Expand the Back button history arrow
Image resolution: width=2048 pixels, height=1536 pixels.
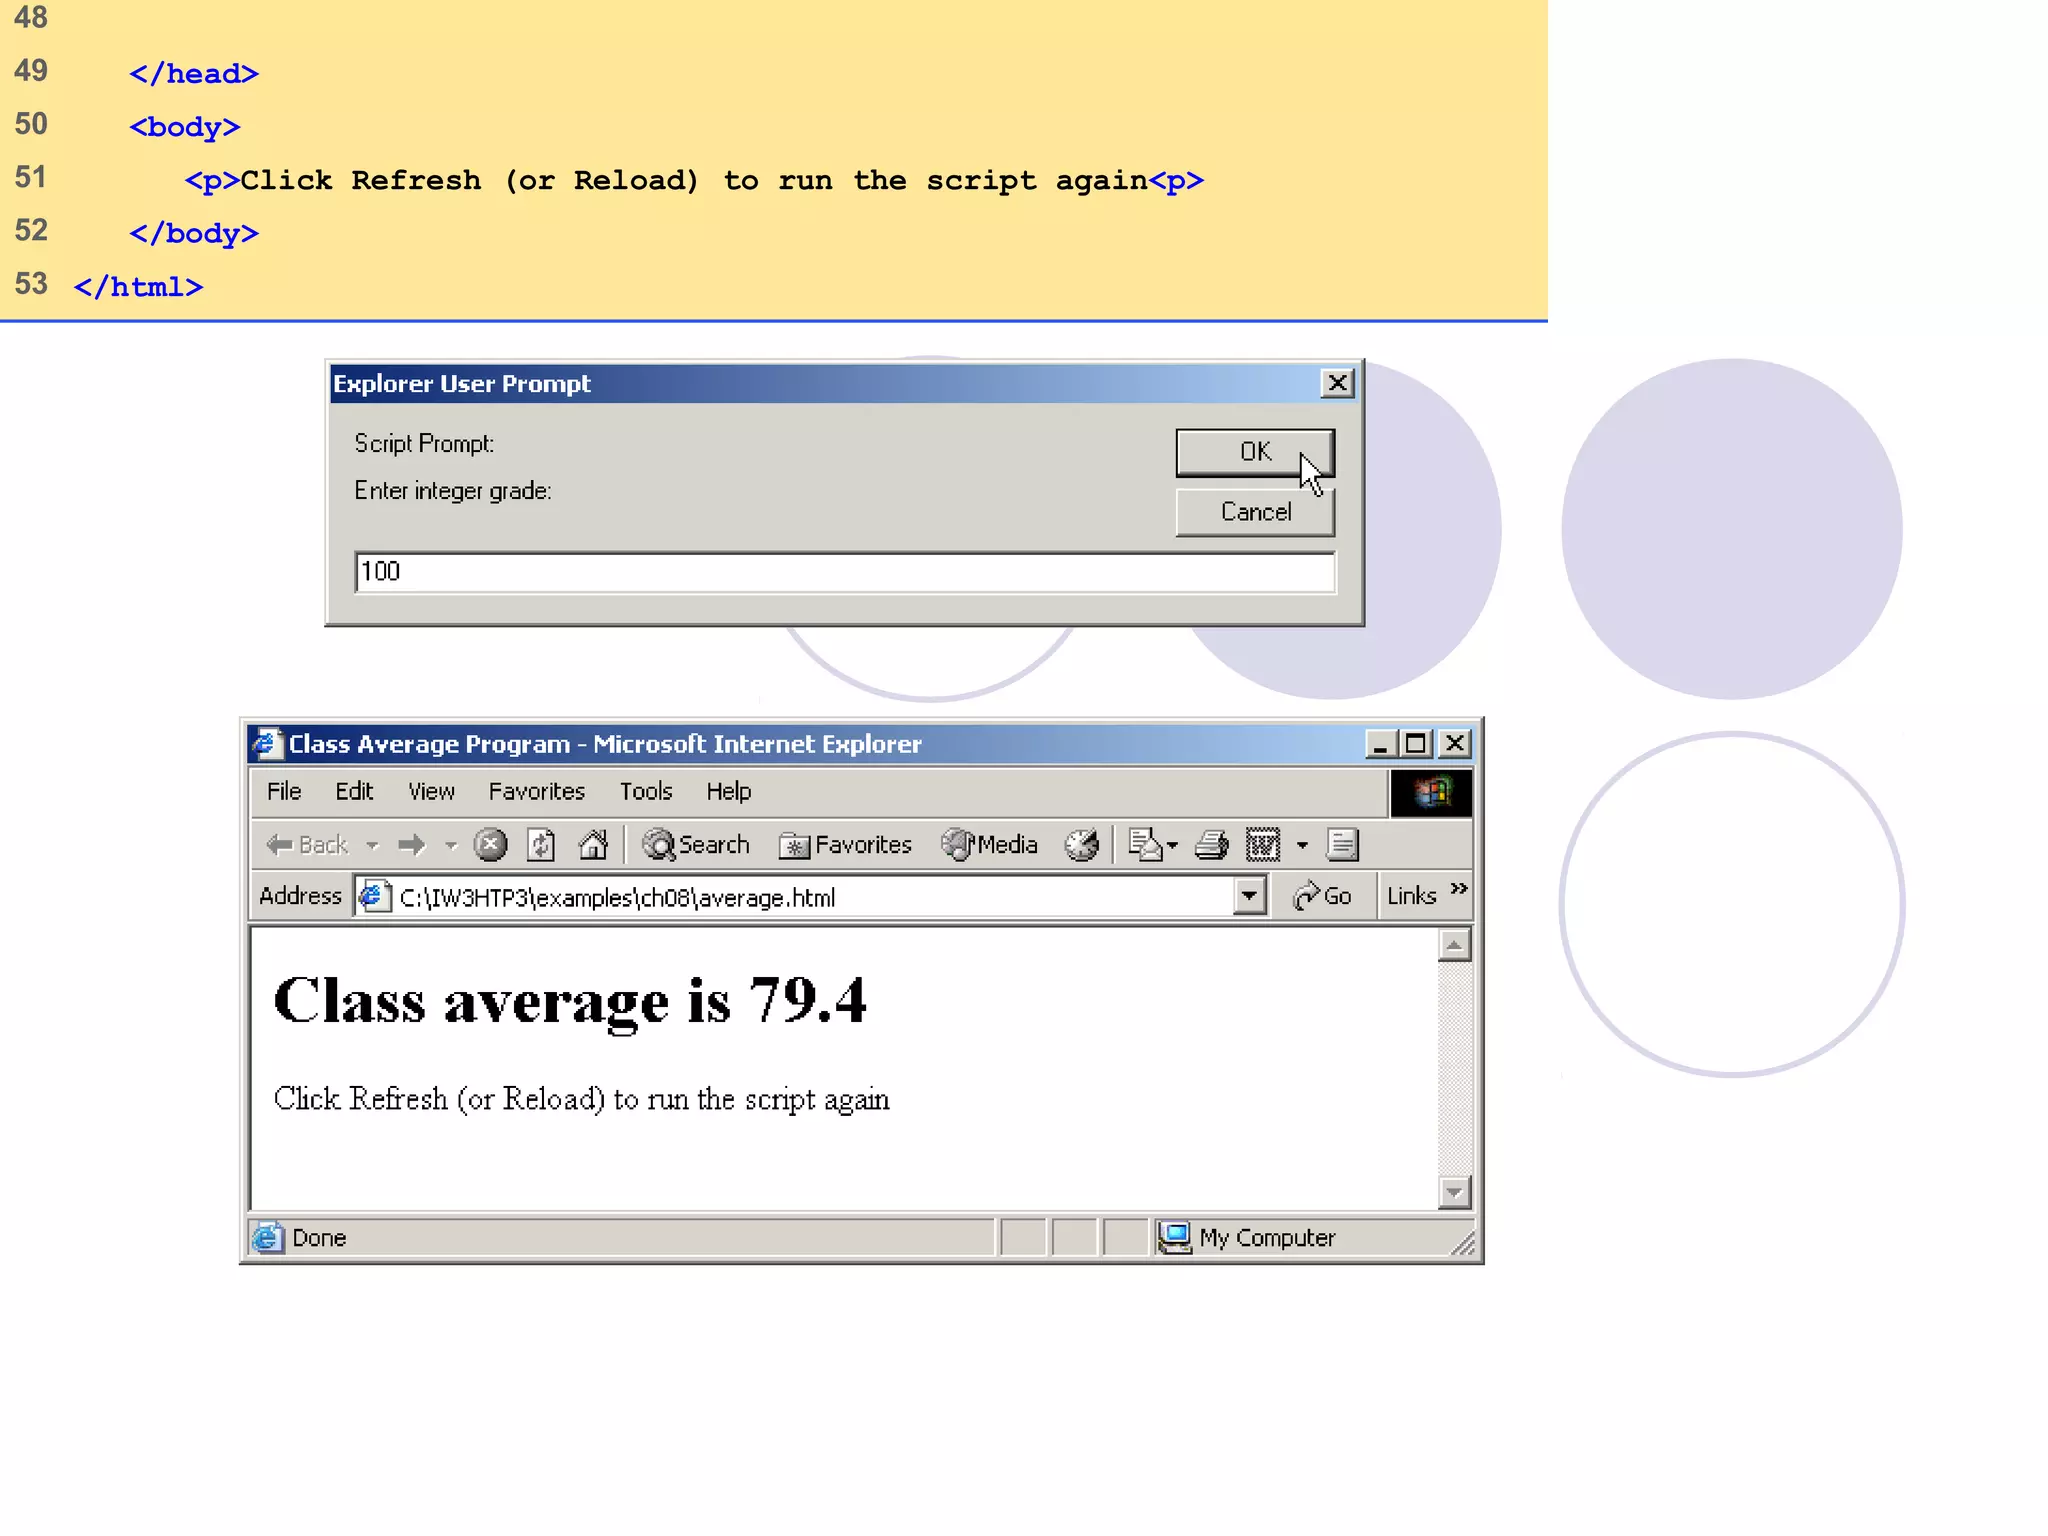tap(373, 845)
